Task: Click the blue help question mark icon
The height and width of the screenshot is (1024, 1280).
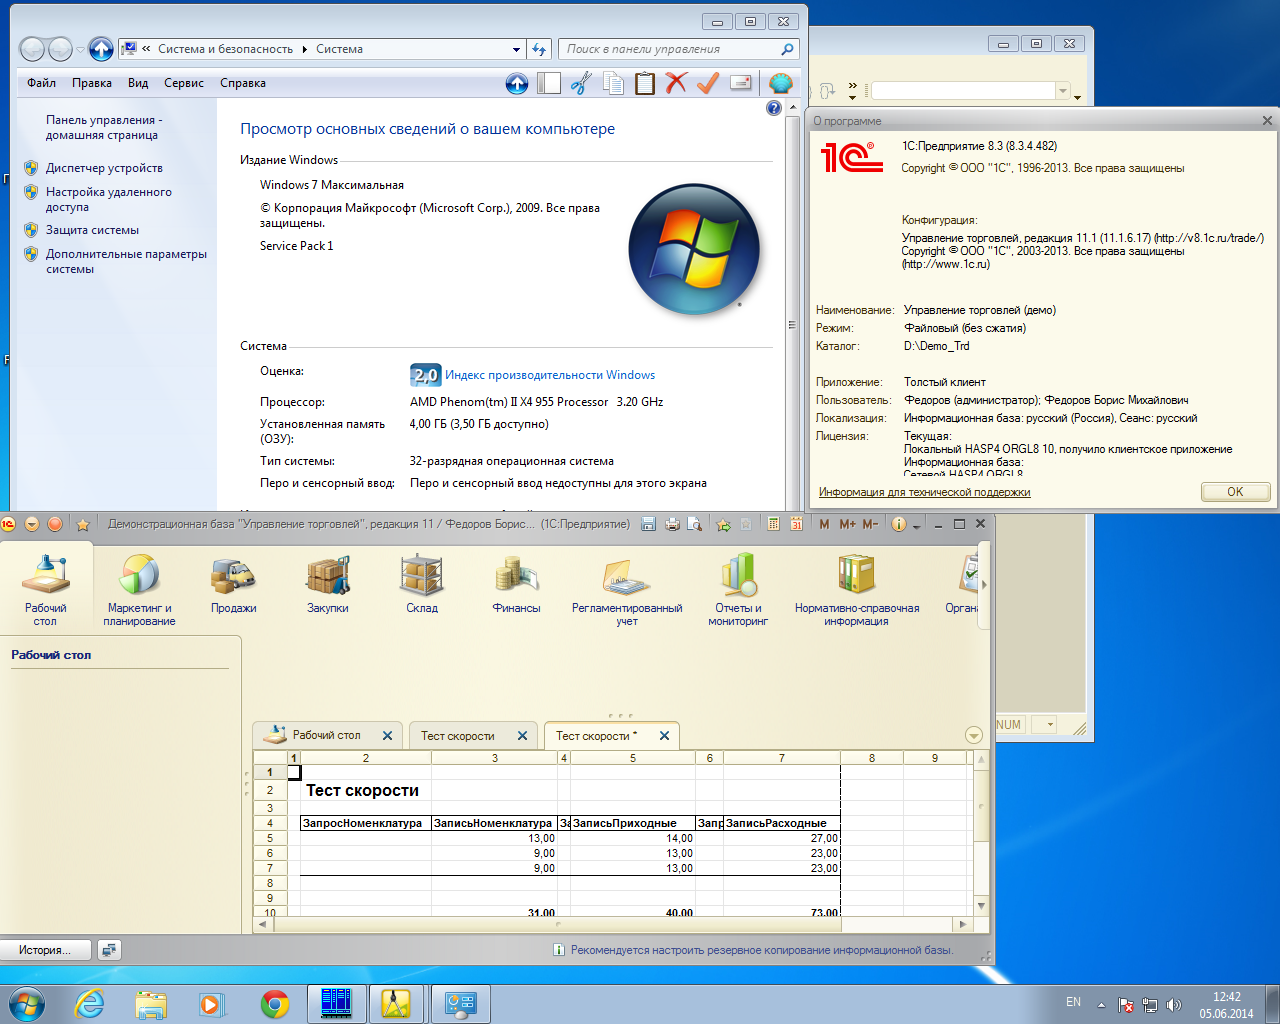Action: (x=774, y=108)
